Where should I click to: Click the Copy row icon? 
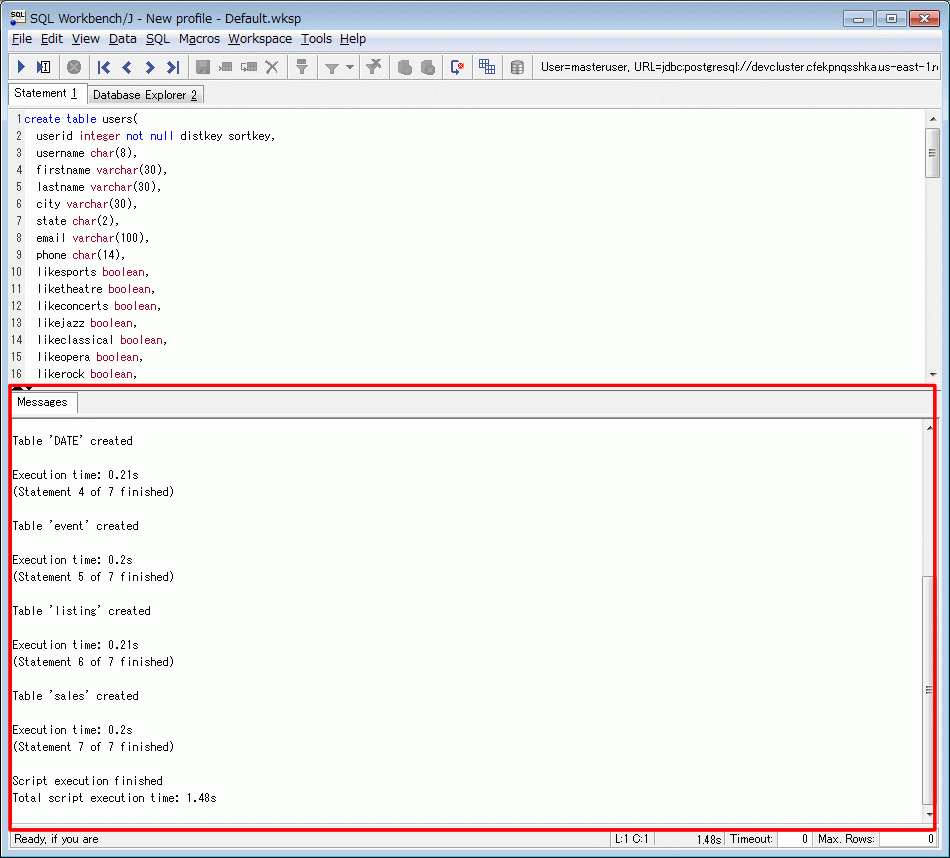coord(249,67)
